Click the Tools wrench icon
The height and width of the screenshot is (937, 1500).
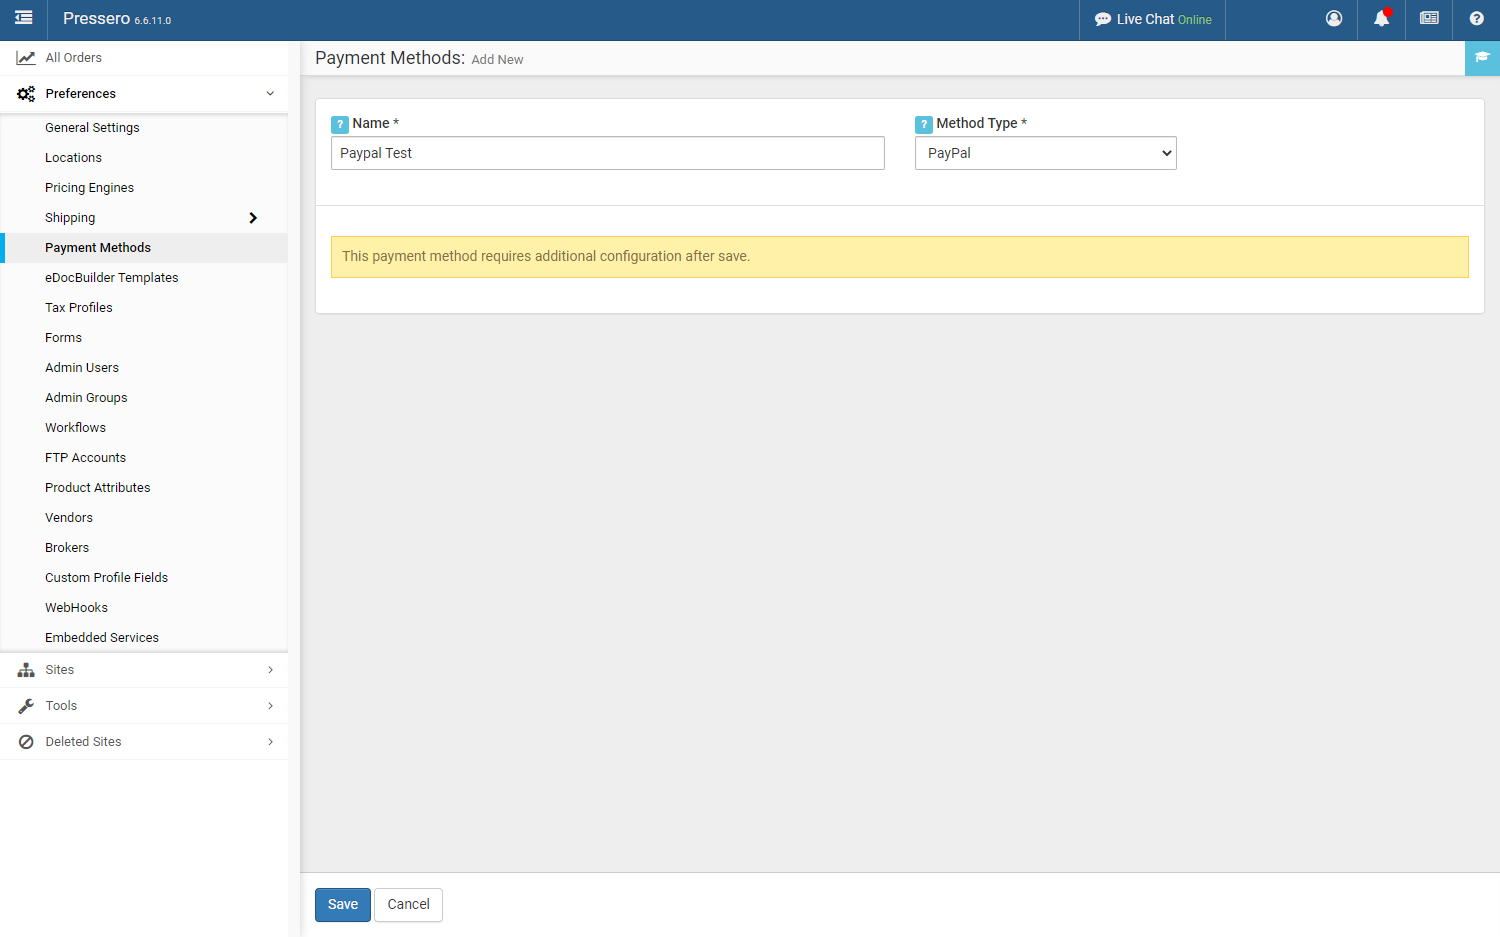26,706
